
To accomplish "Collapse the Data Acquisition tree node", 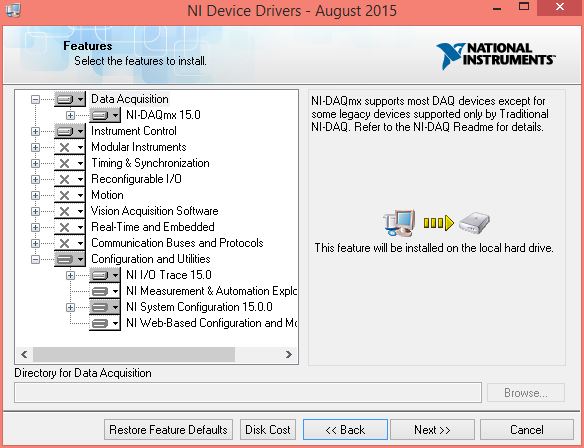I will [x=35, y=99].
